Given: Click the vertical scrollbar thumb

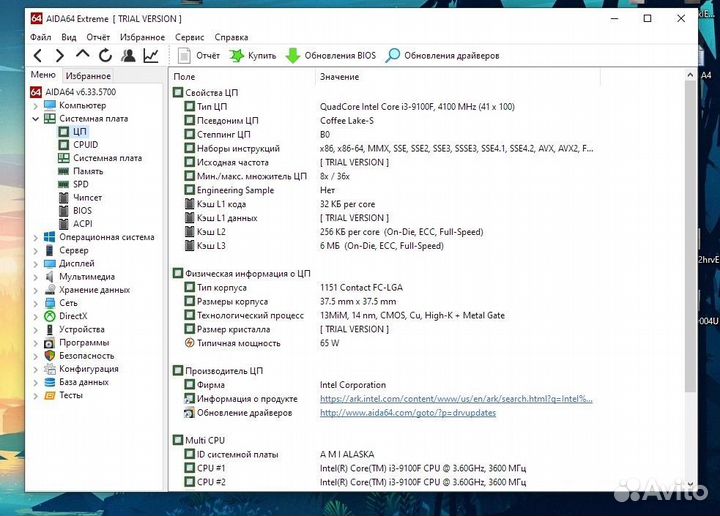Looking at the screenshot, I should [x=690, y=236].
